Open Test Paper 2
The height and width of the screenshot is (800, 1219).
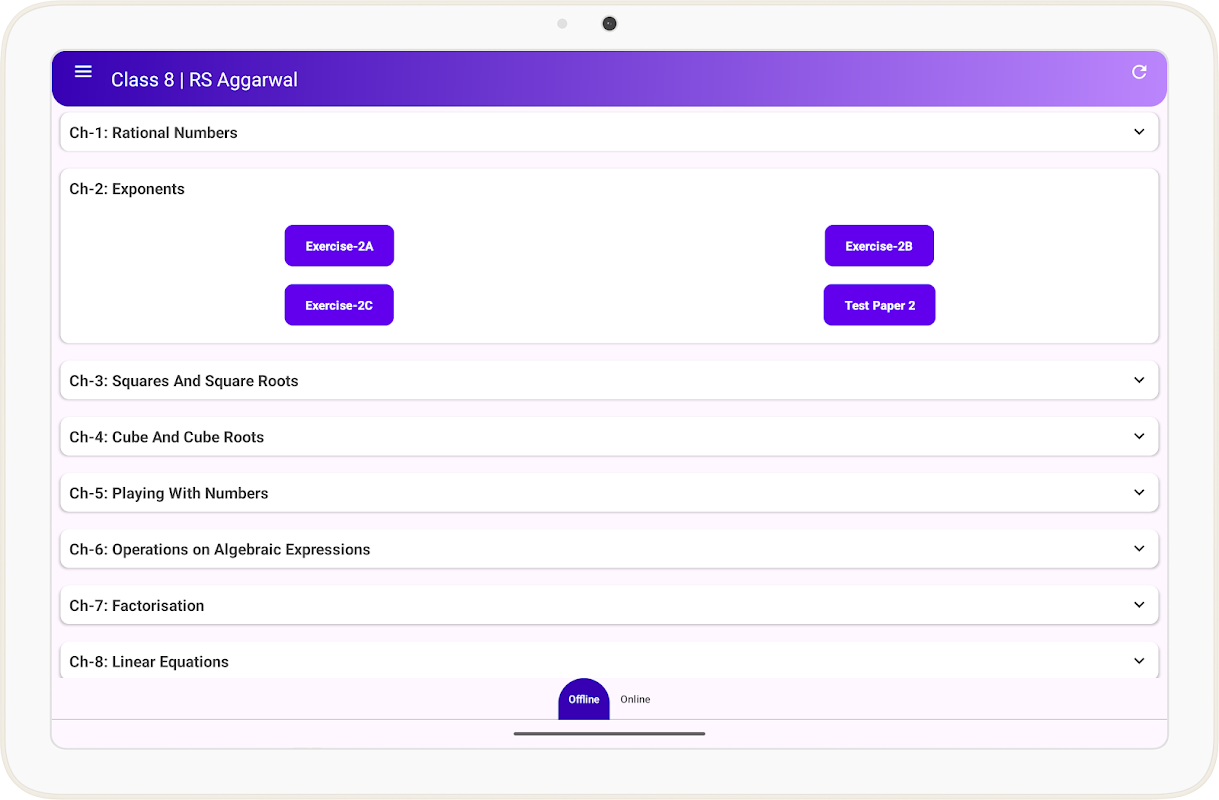[879, 305]
